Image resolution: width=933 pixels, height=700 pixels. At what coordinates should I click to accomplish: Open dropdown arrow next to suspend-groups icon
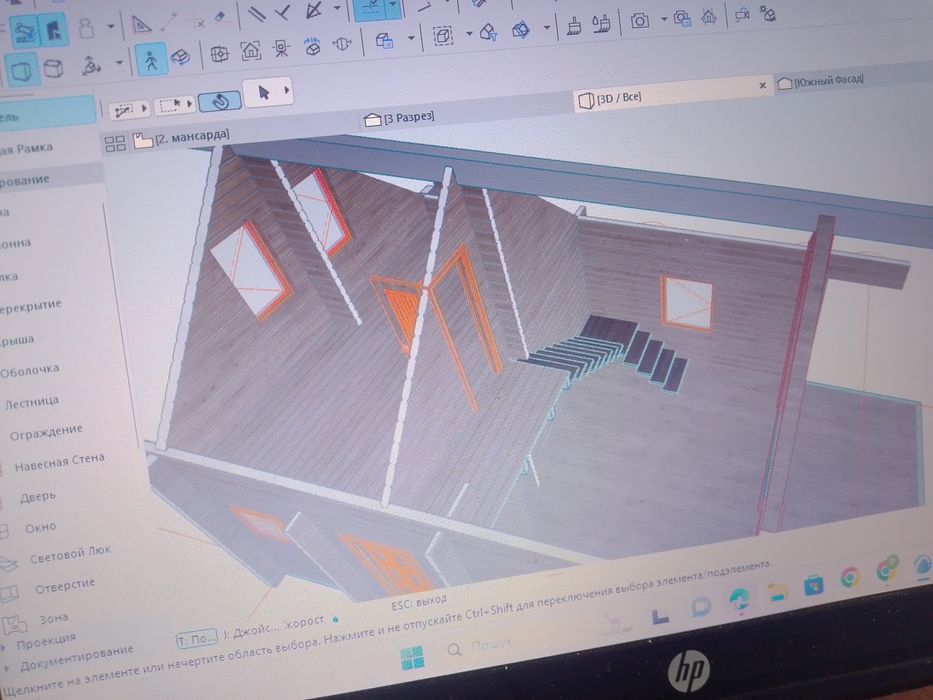click(111, 27)
